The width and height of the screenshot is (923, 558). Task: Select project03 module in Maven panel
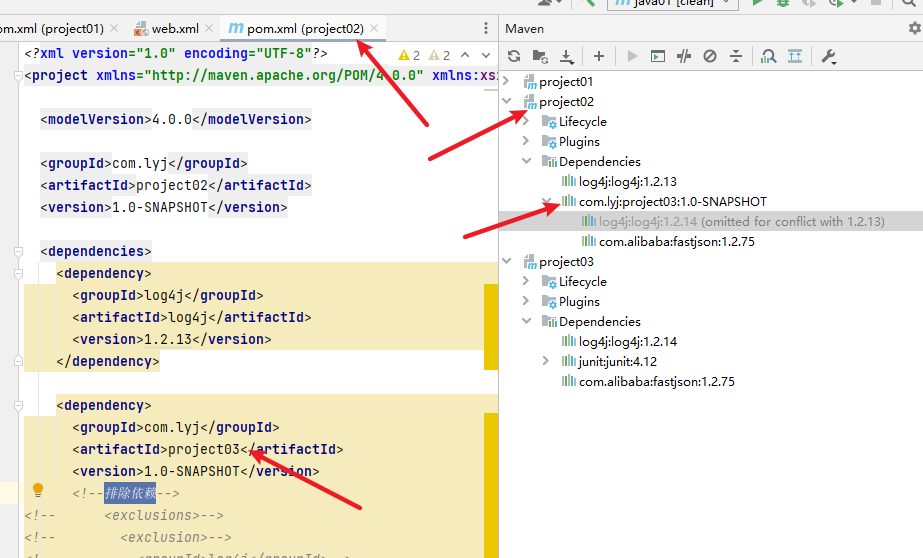tap(566, 261)
